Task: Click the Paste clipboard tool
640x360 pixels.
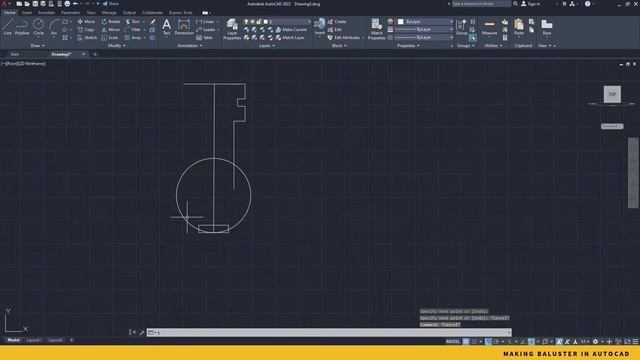Action: tap(519, 27)
